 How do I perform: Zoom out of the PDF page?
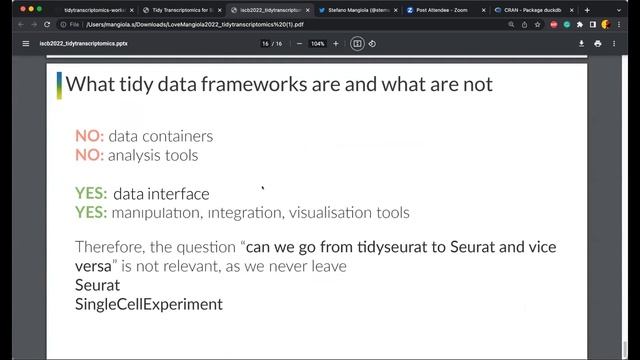[299, 44]
